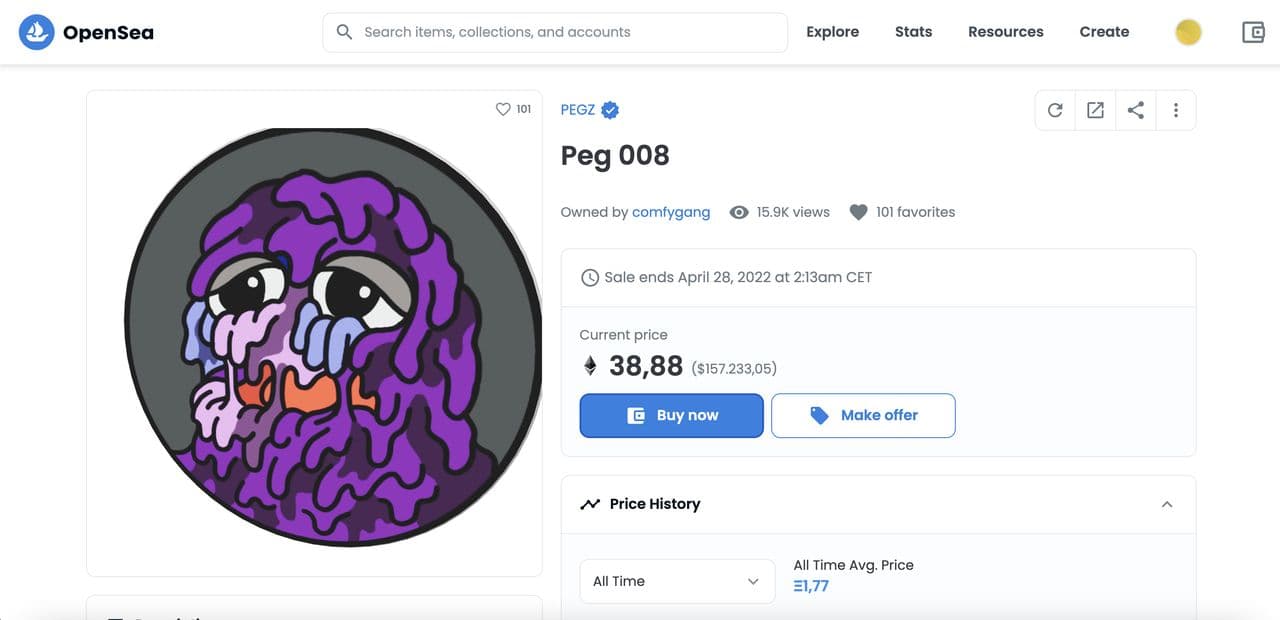
Task: Open the All Time range dropdown
Action: point(677,581)
